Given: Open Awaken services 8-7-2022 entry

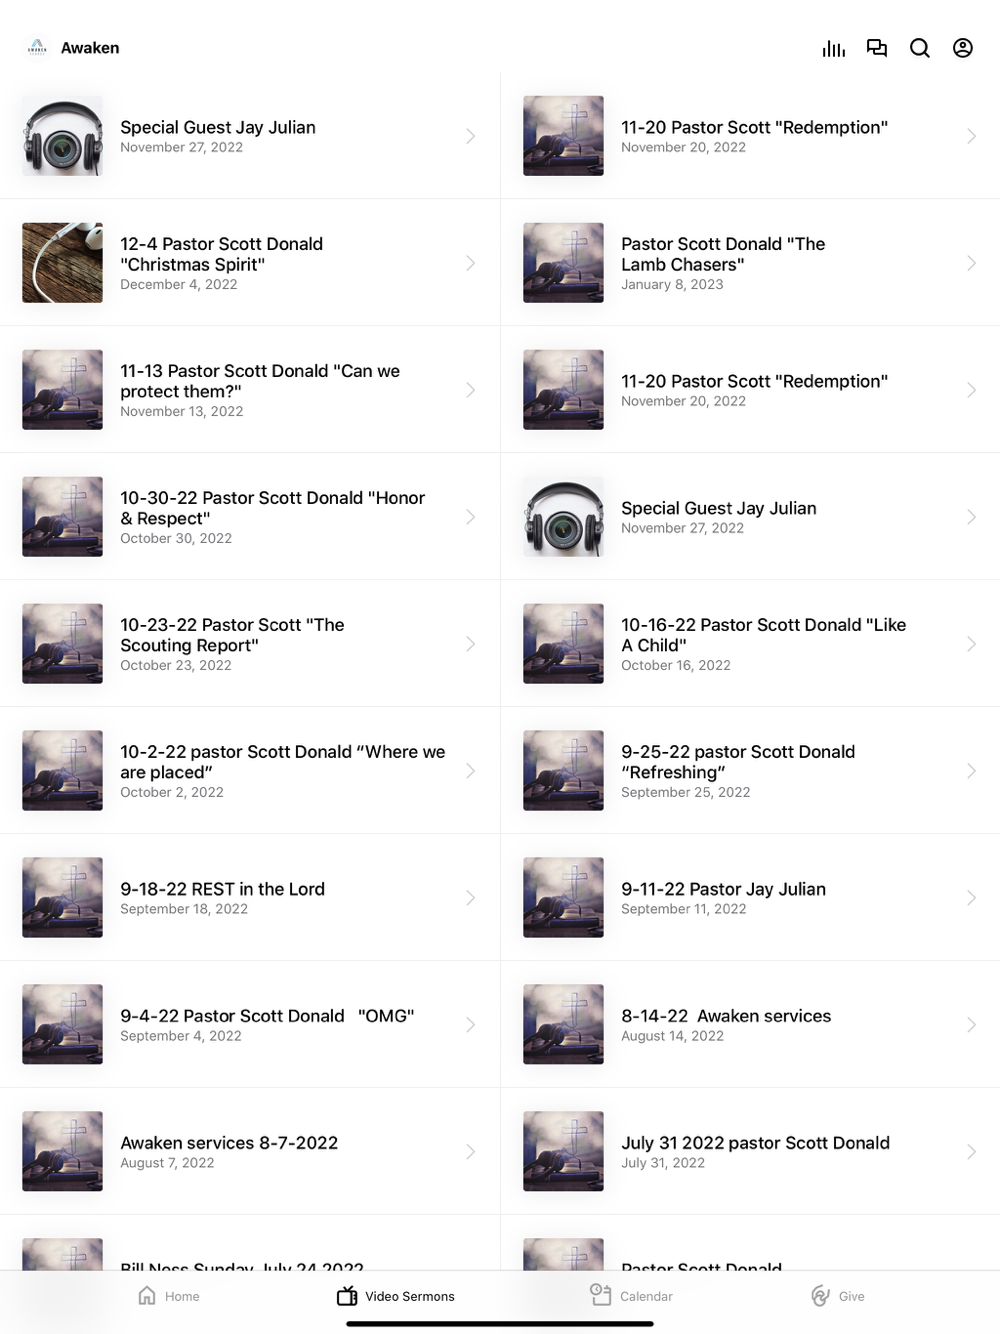Looking at the screenshot, I should [x=250, y=1152].
